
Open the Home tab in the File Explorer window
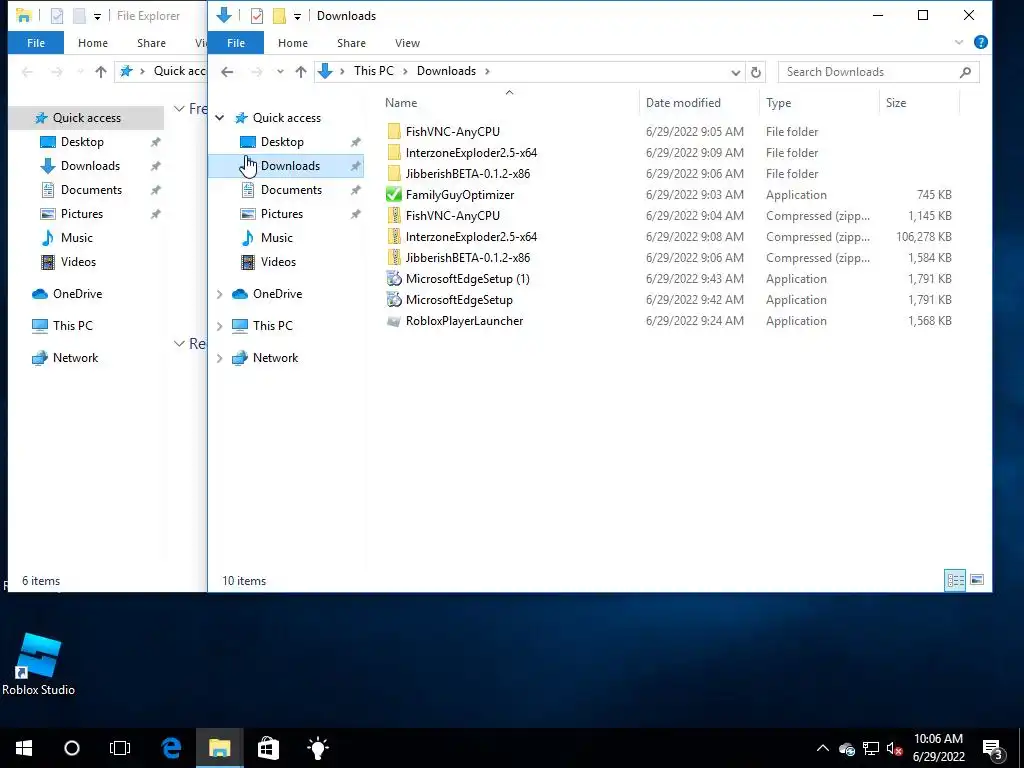click(x=93, y=43)
